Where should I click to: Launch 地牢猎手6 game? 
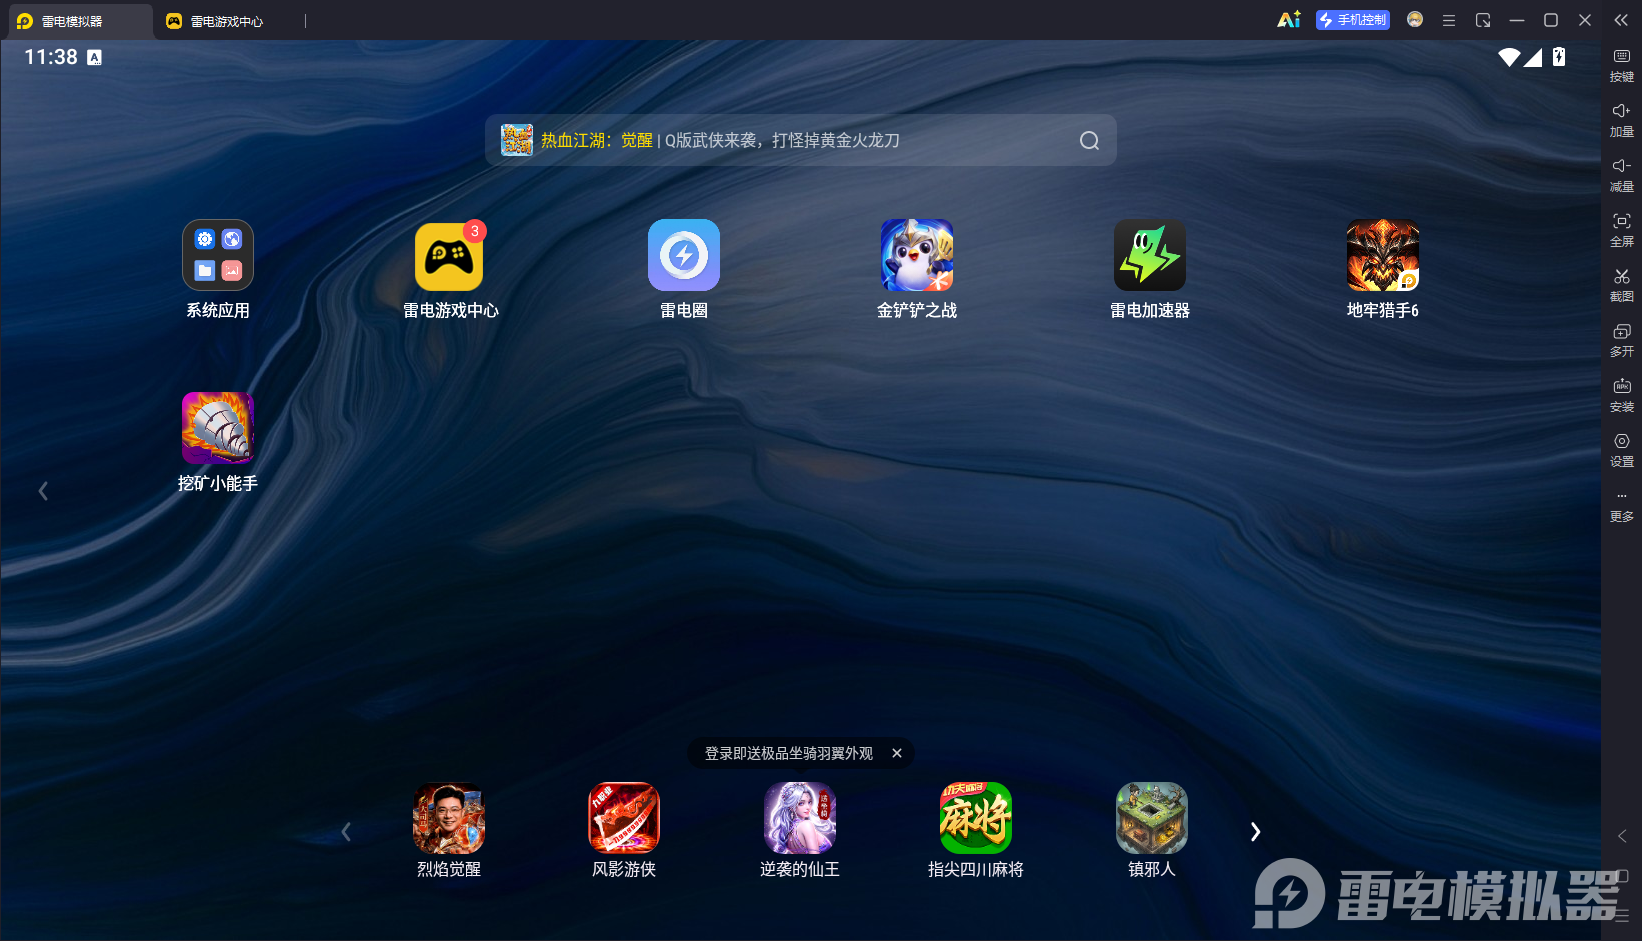click(x=1383, y=255)
